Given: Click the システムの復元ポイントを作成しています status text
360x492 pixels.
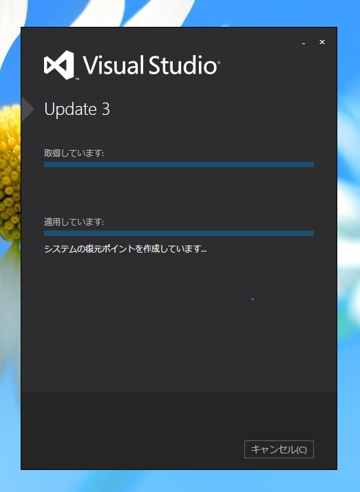Looking at the screenshot, I should click(125, 249).
